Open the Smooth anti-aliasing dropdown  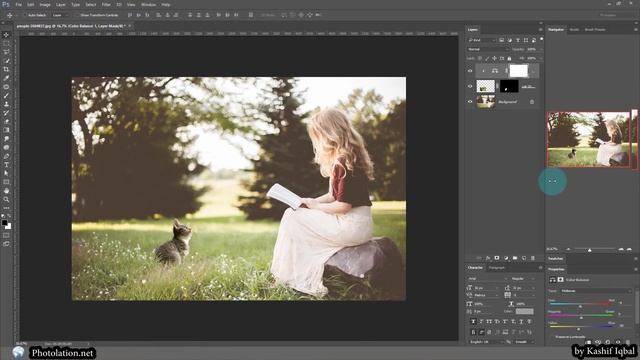[525, 342]
